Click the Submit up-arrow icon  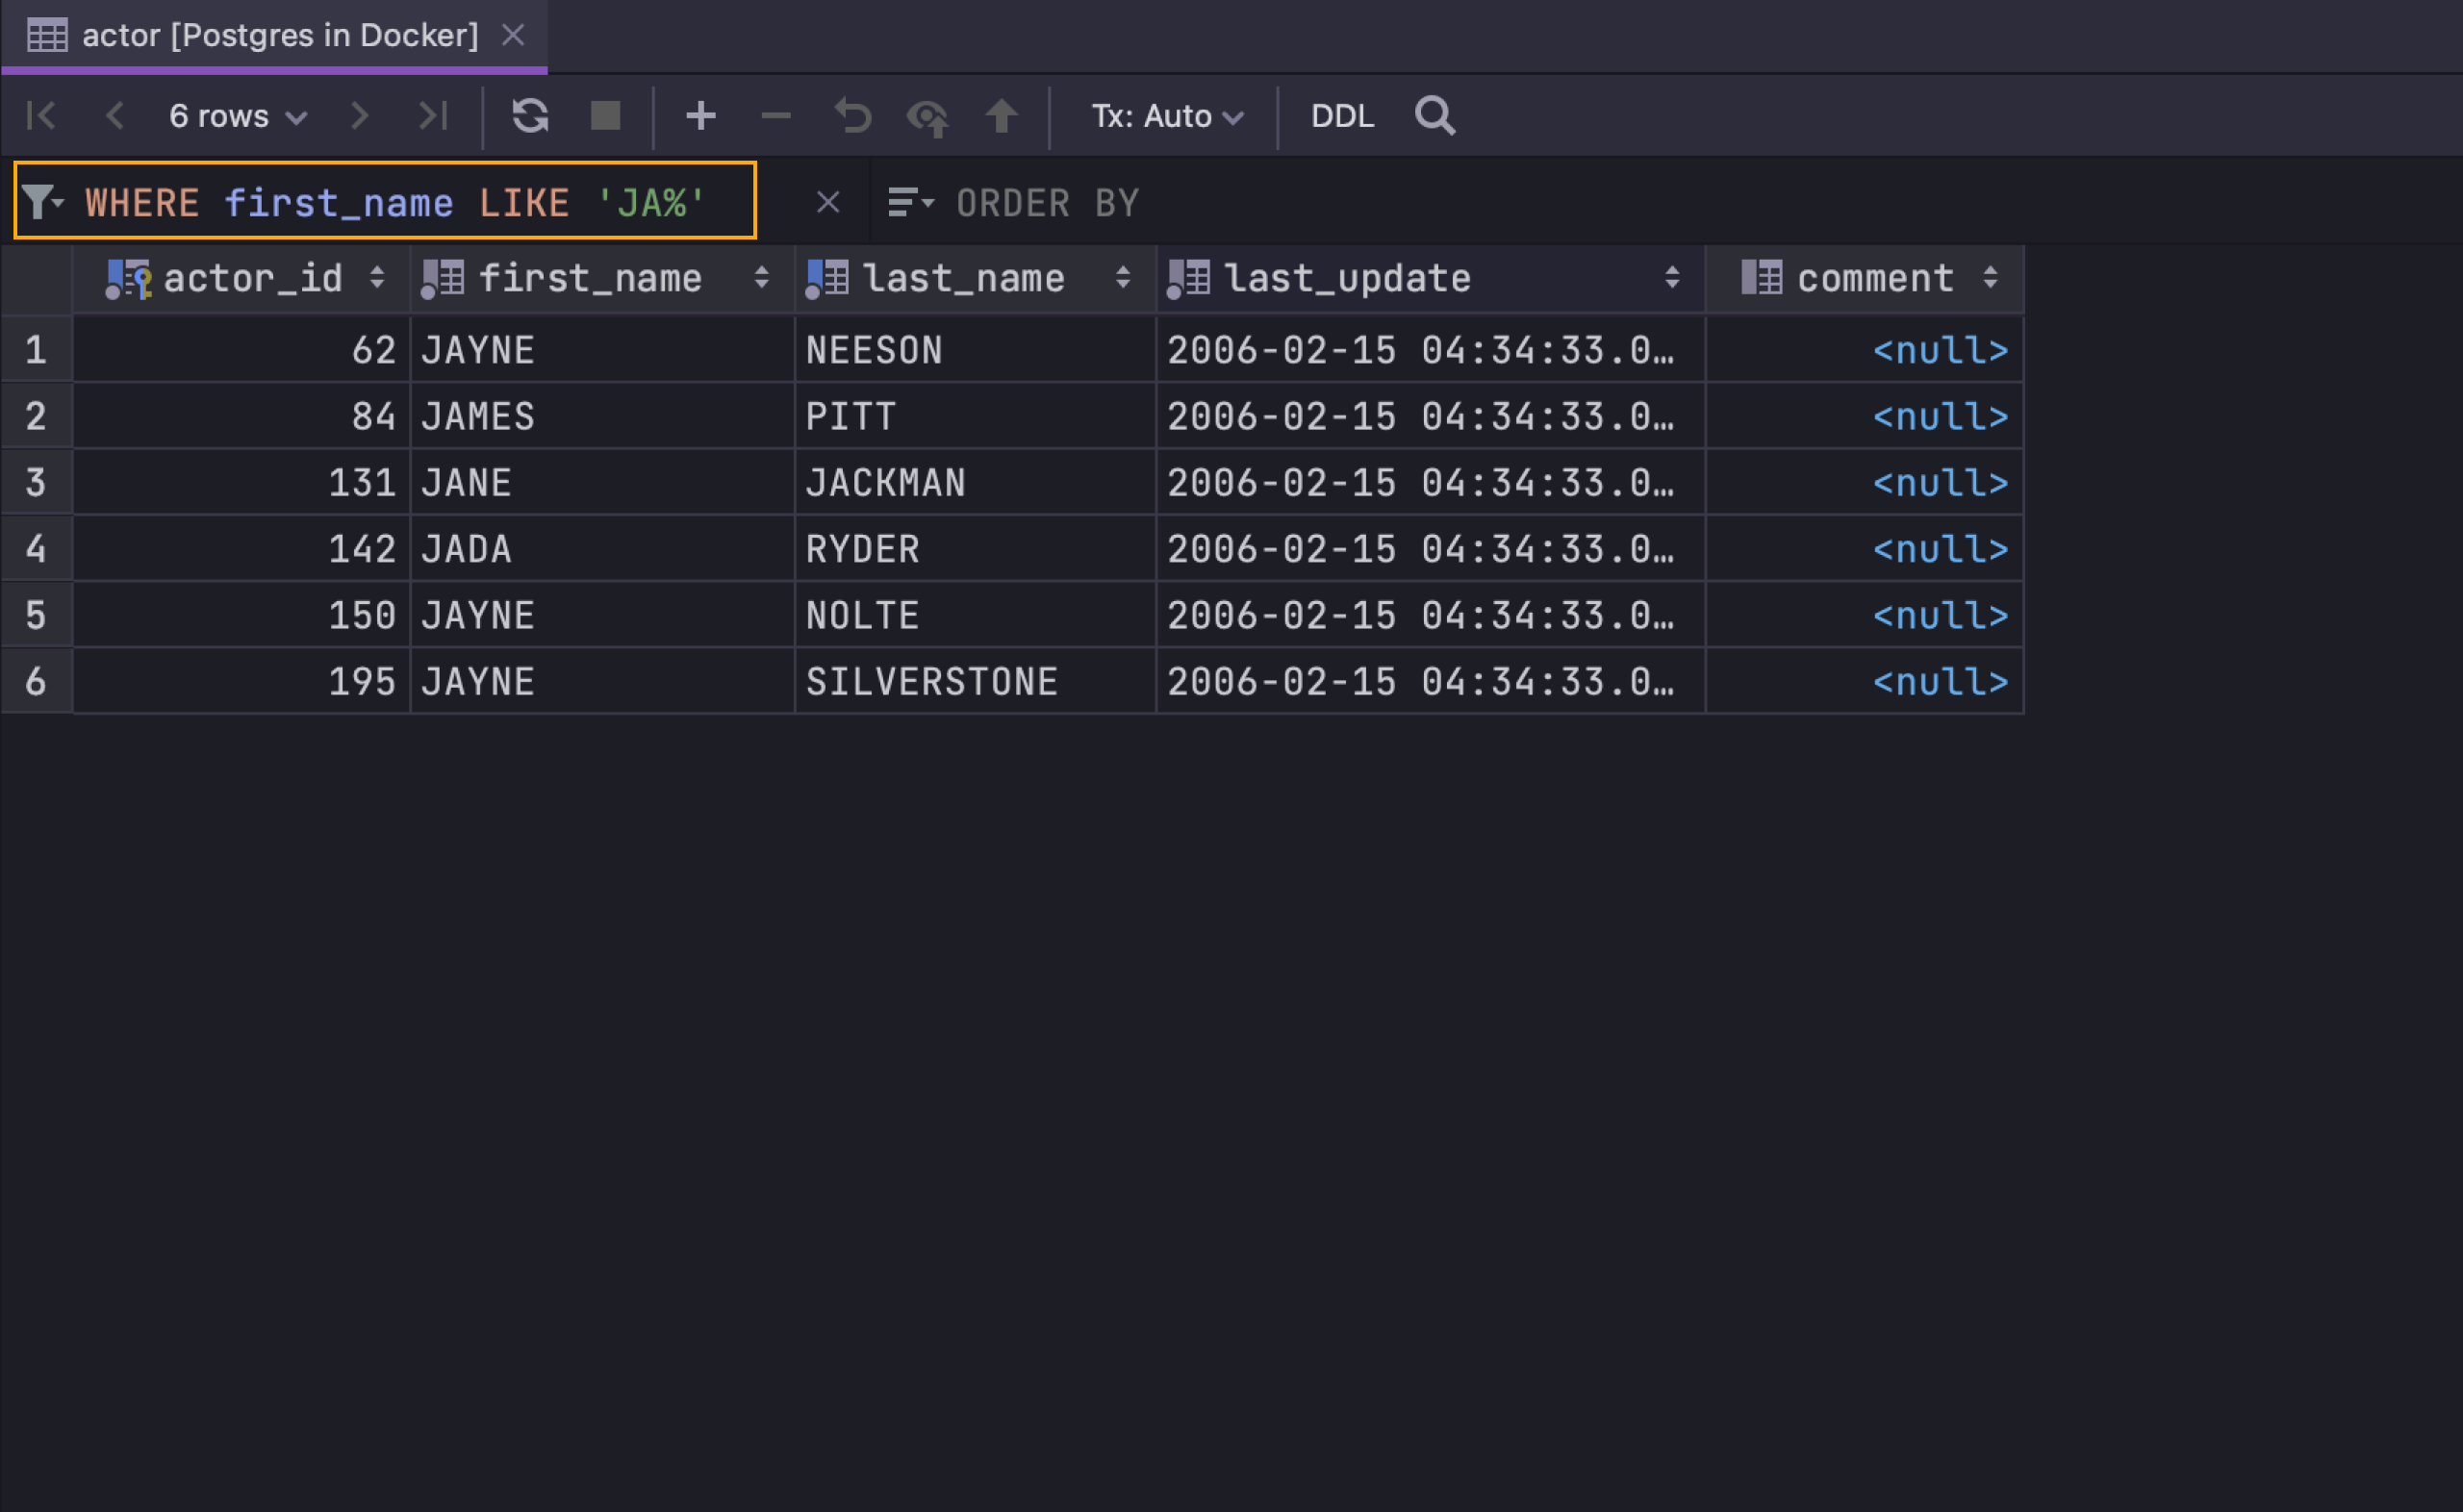pyautogui.click(x=1001, y=116)
